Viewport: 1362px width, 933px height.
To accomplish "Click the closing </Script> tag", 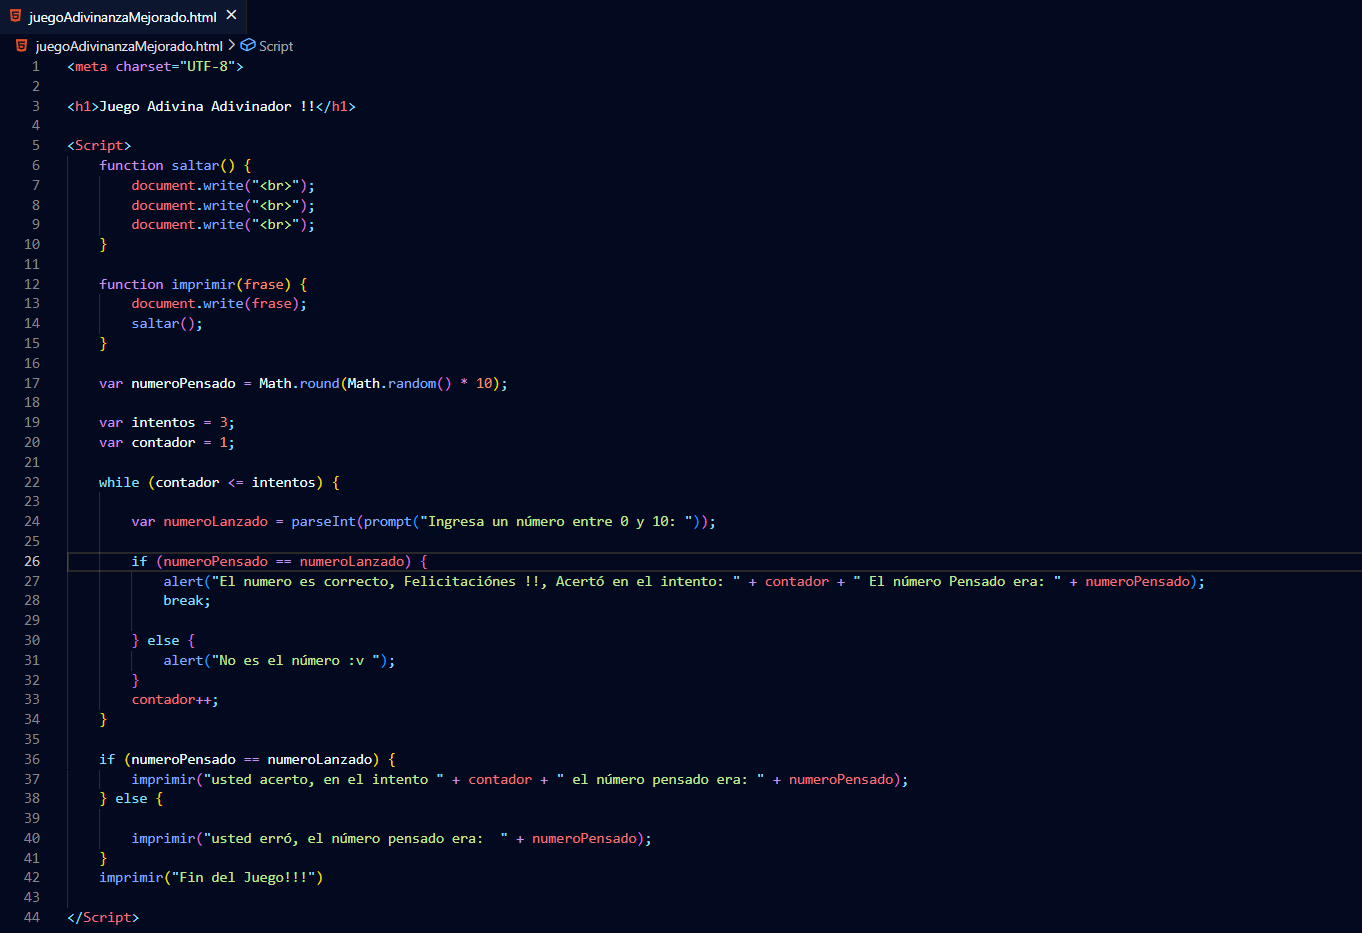I will 103,917.
